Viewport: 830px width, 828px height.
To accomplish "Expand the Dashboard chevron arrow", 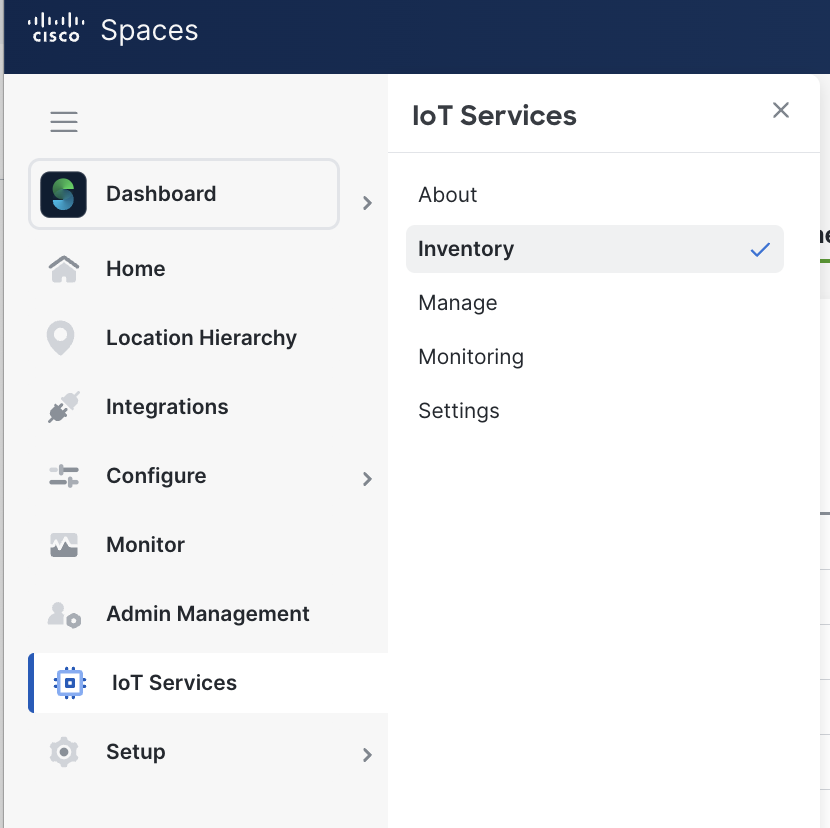I will coord(367,203).
